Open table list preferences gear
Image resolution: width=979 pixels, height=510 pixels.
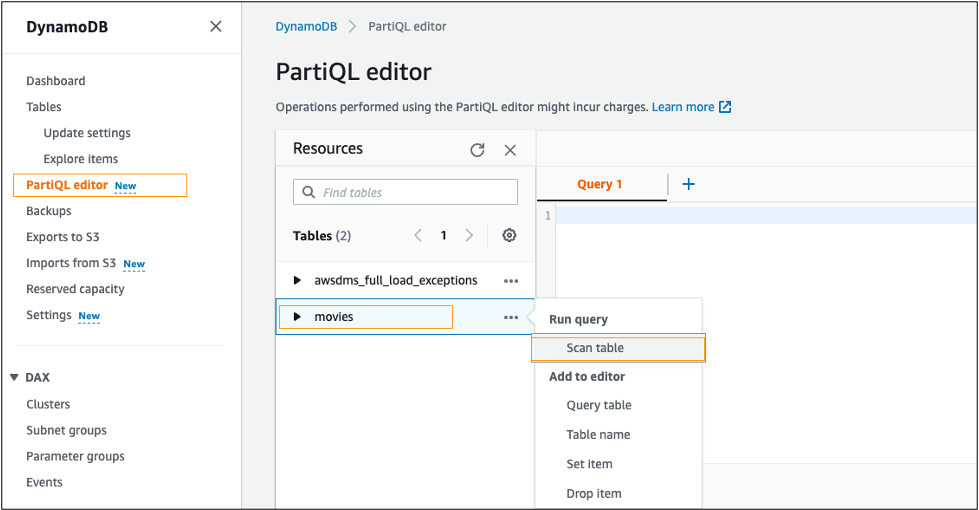509,235
